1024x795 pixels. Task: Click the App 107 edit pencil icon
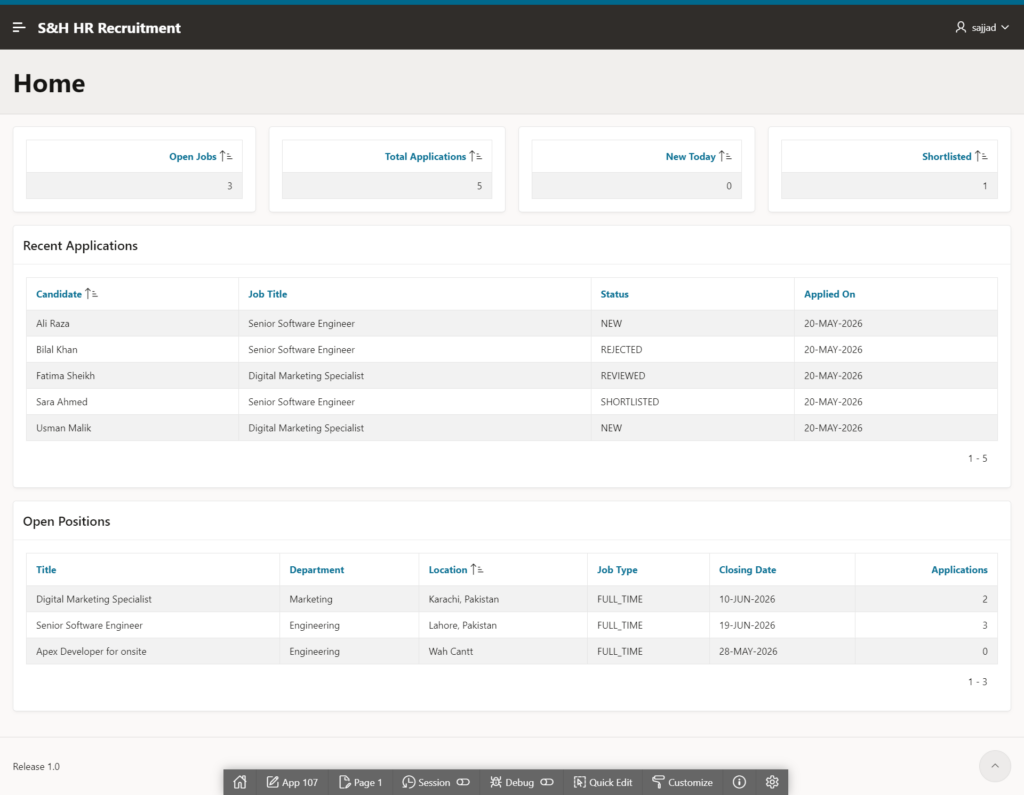pos(272,782)
